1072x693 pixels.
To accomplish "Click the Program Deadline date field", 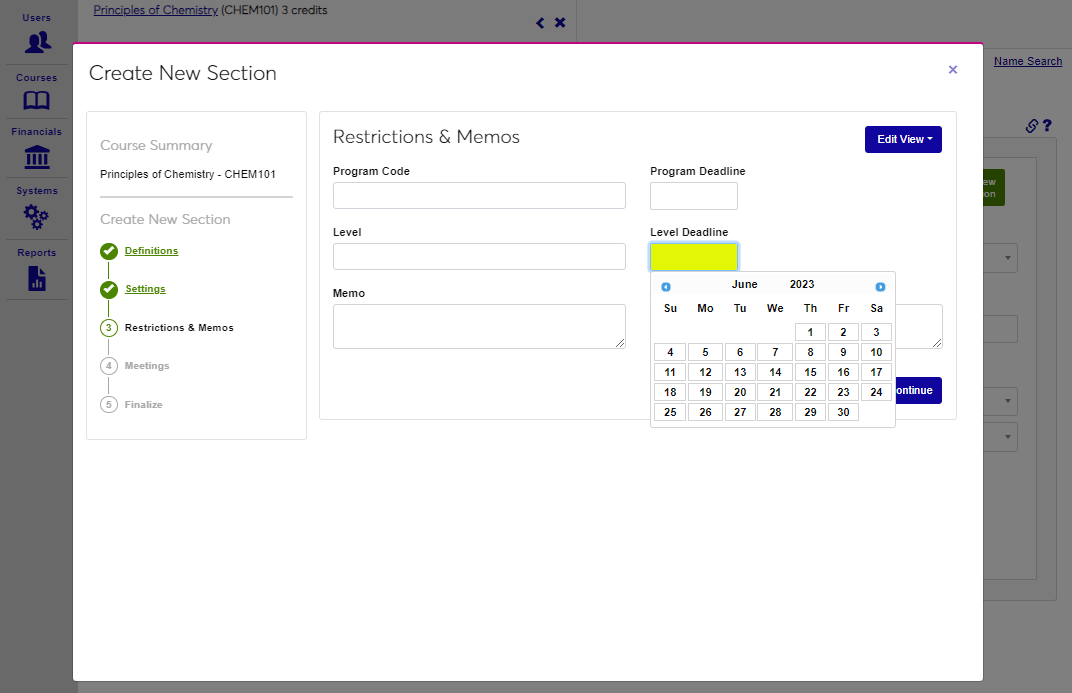I will (x=694, y=196).
